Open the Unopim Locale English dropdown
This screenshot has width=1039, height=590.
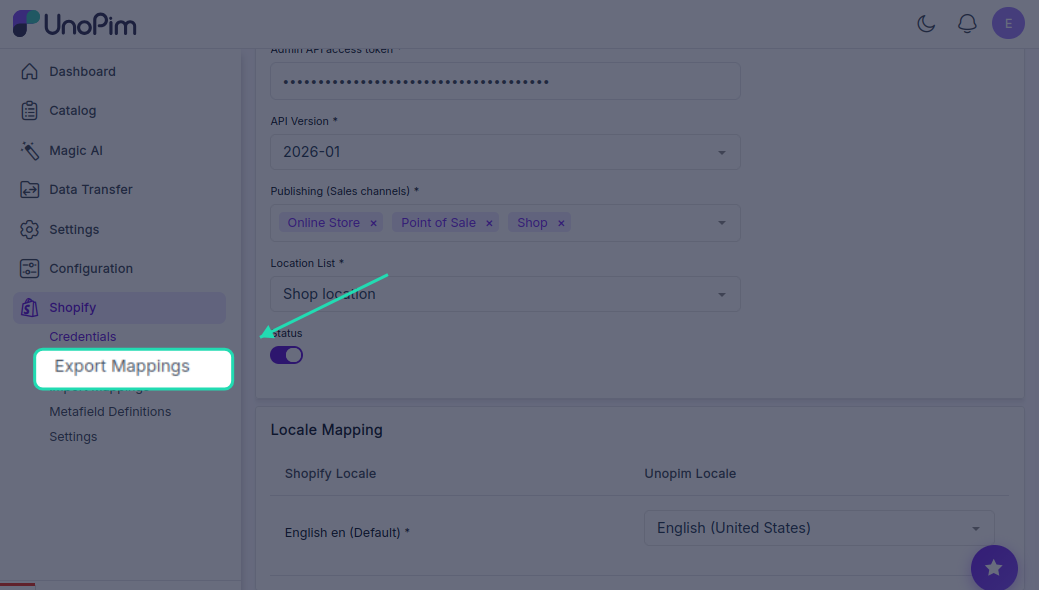(819, 528)
